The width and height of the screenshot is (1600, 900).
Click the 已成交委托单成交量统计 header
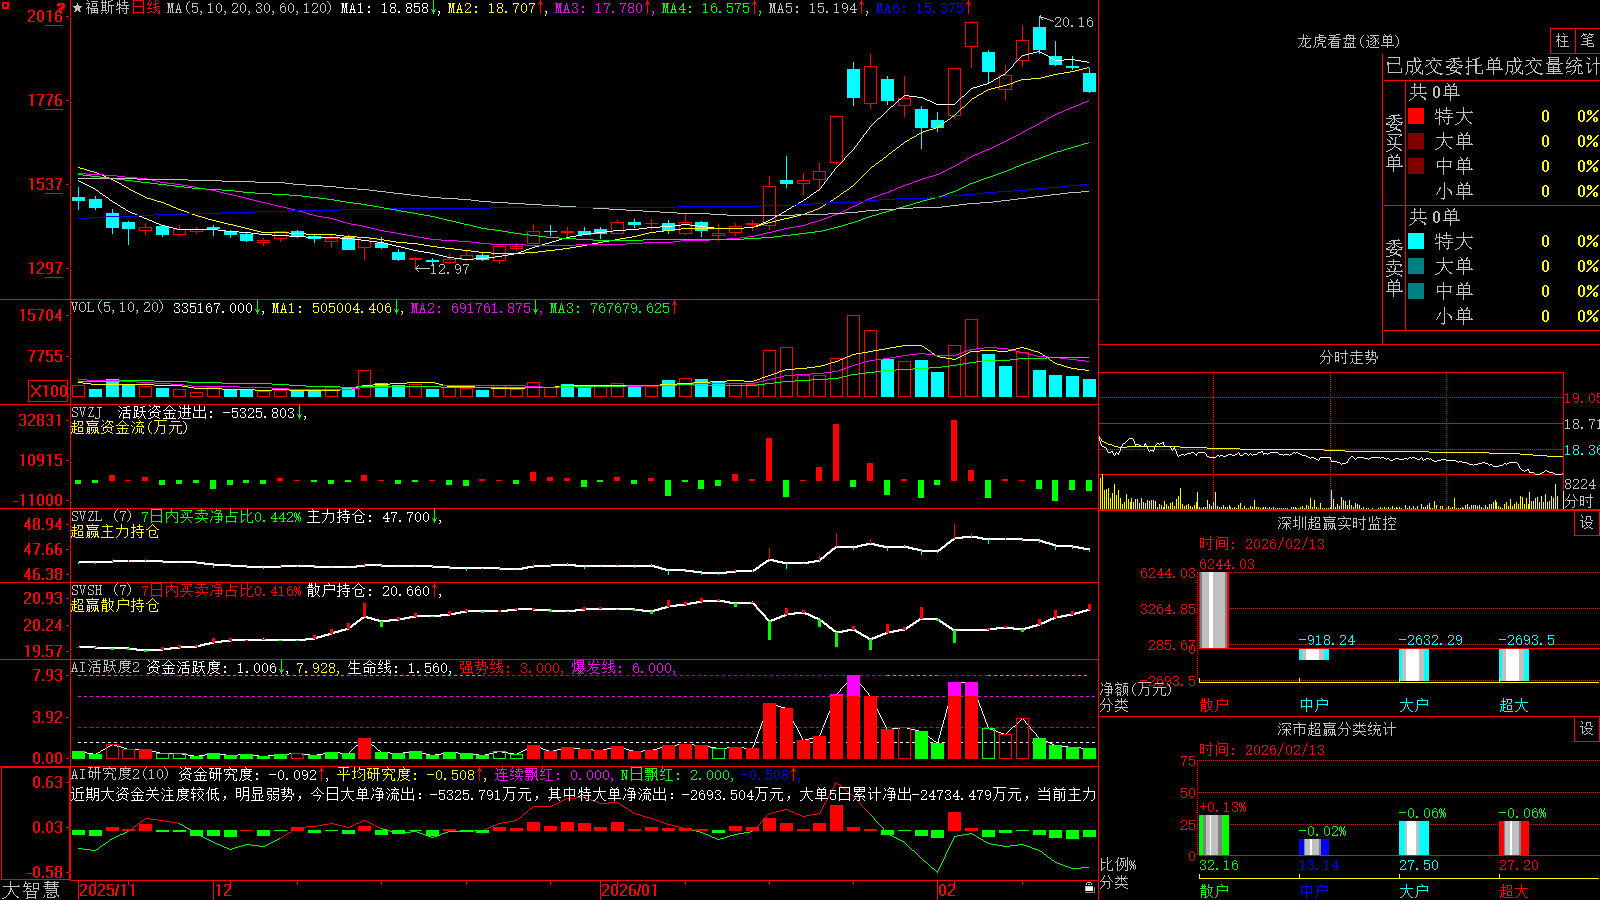click(x=1492, y=66)
